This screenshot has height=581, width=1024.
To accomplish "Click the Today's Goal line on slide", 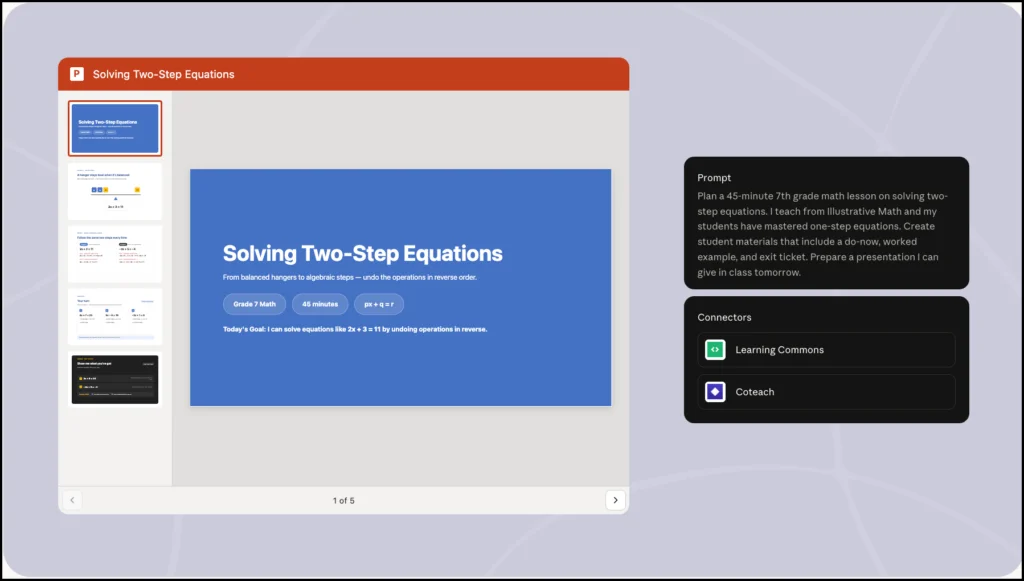I will [355, 329].
